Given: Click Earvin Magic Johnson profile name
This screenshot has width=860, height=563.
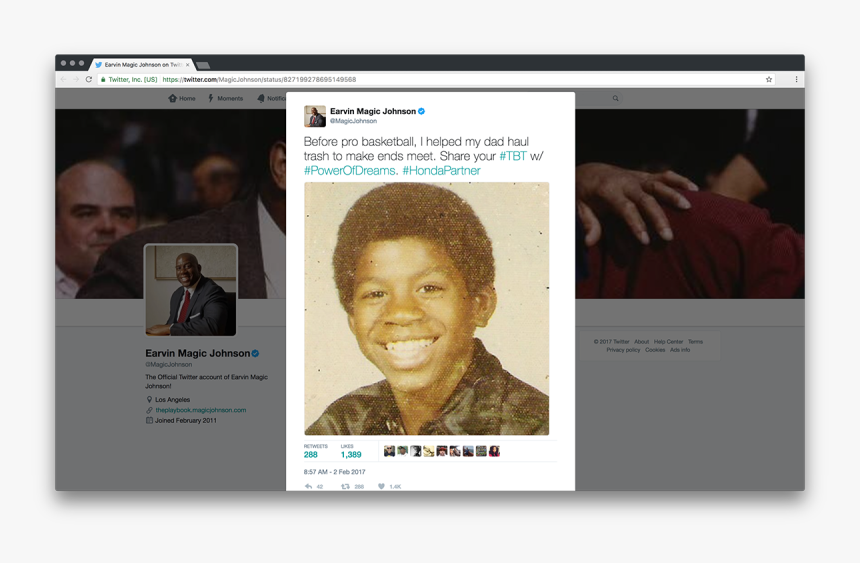Looking at the screenshot, I should (x=197, y=353).
